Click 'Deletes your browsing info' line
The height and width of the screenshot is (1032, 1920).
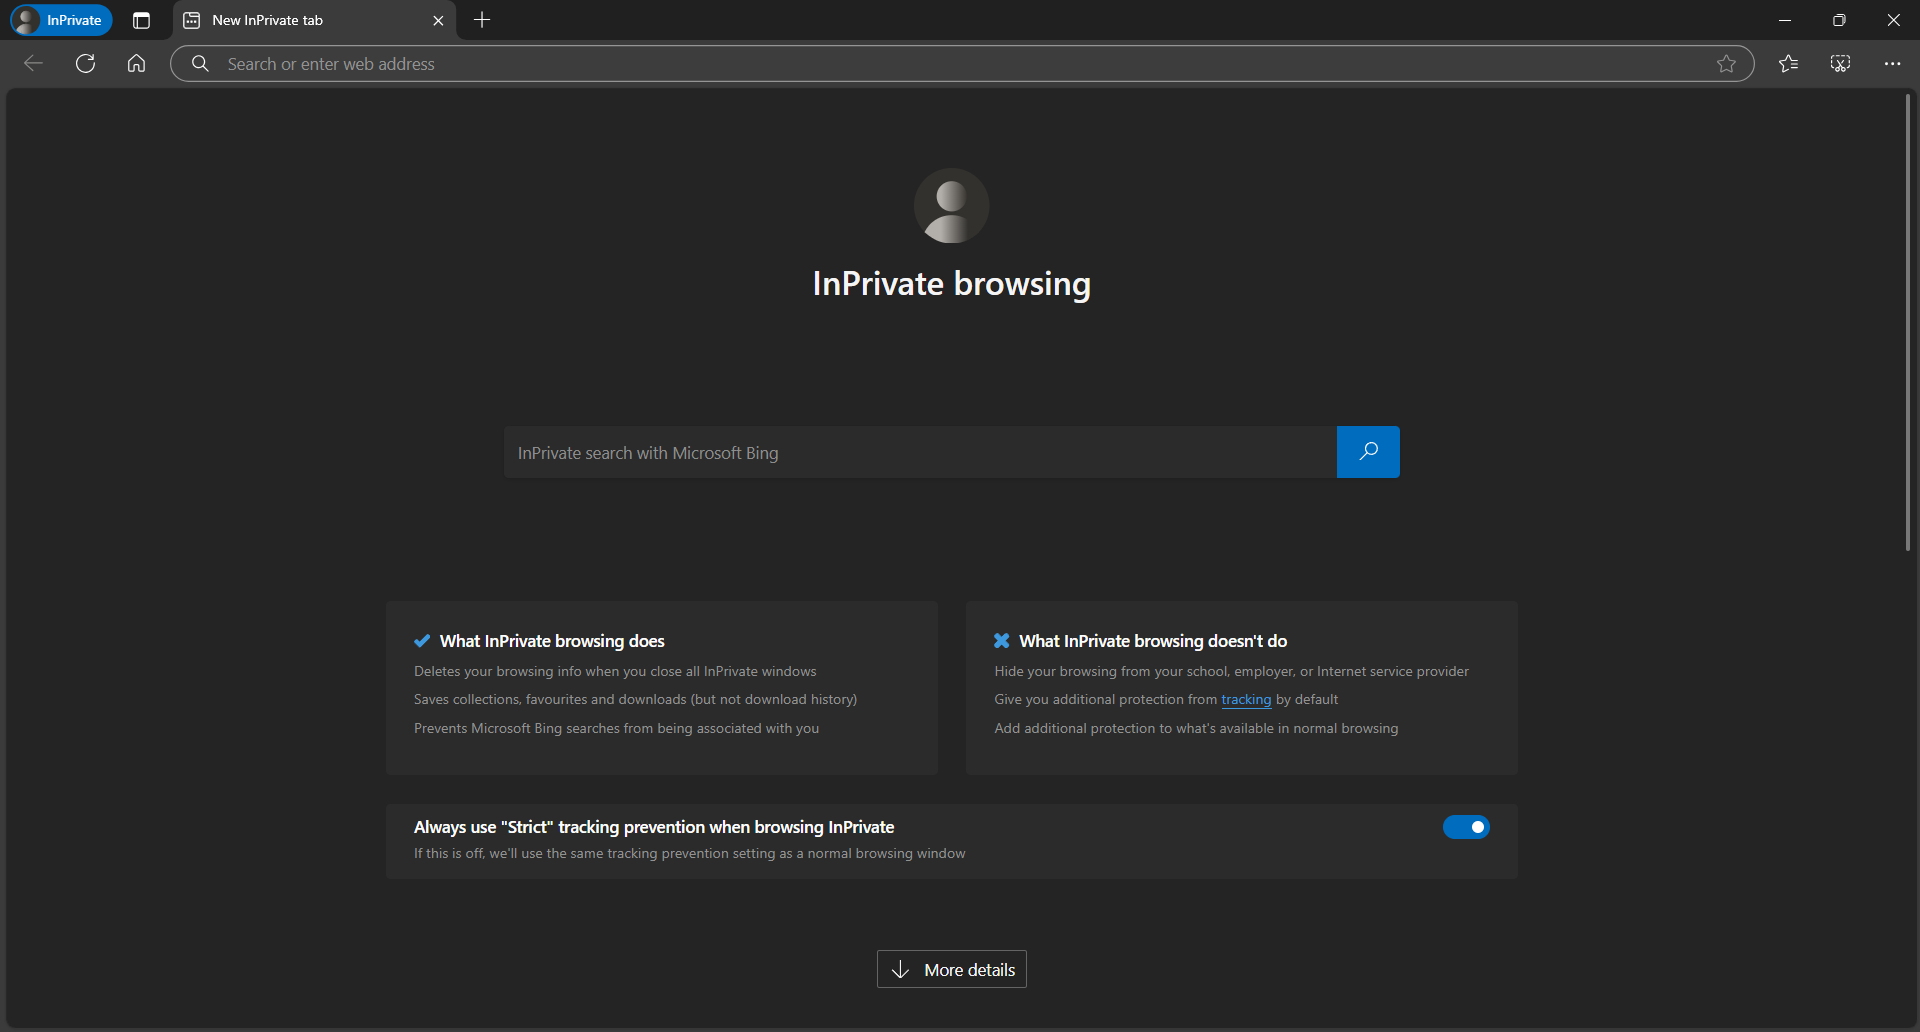pos(615,671)
